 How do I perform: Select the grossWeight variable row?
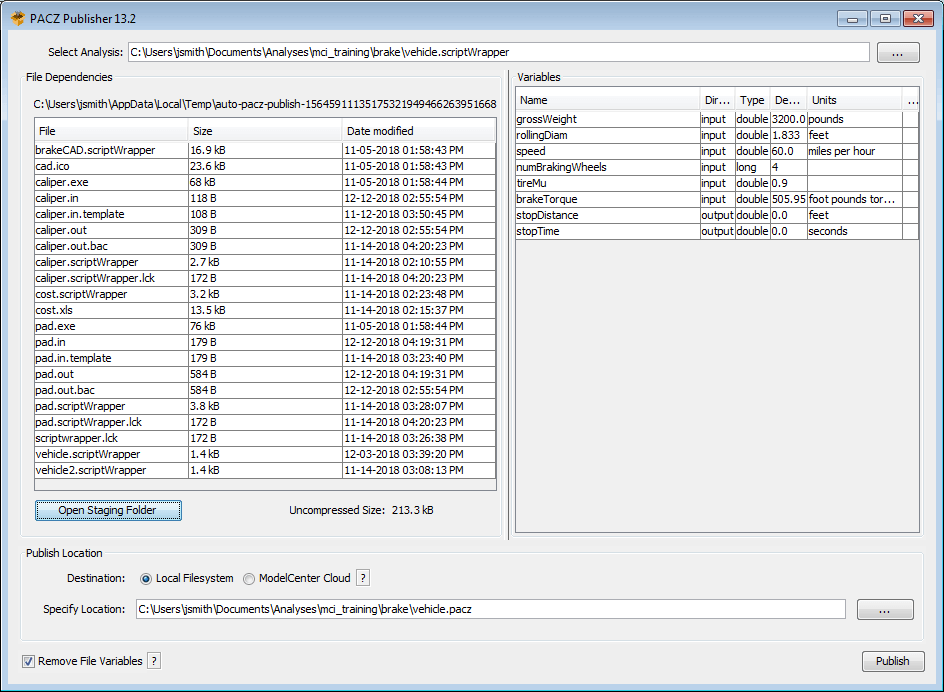click(x=717, y=119)
